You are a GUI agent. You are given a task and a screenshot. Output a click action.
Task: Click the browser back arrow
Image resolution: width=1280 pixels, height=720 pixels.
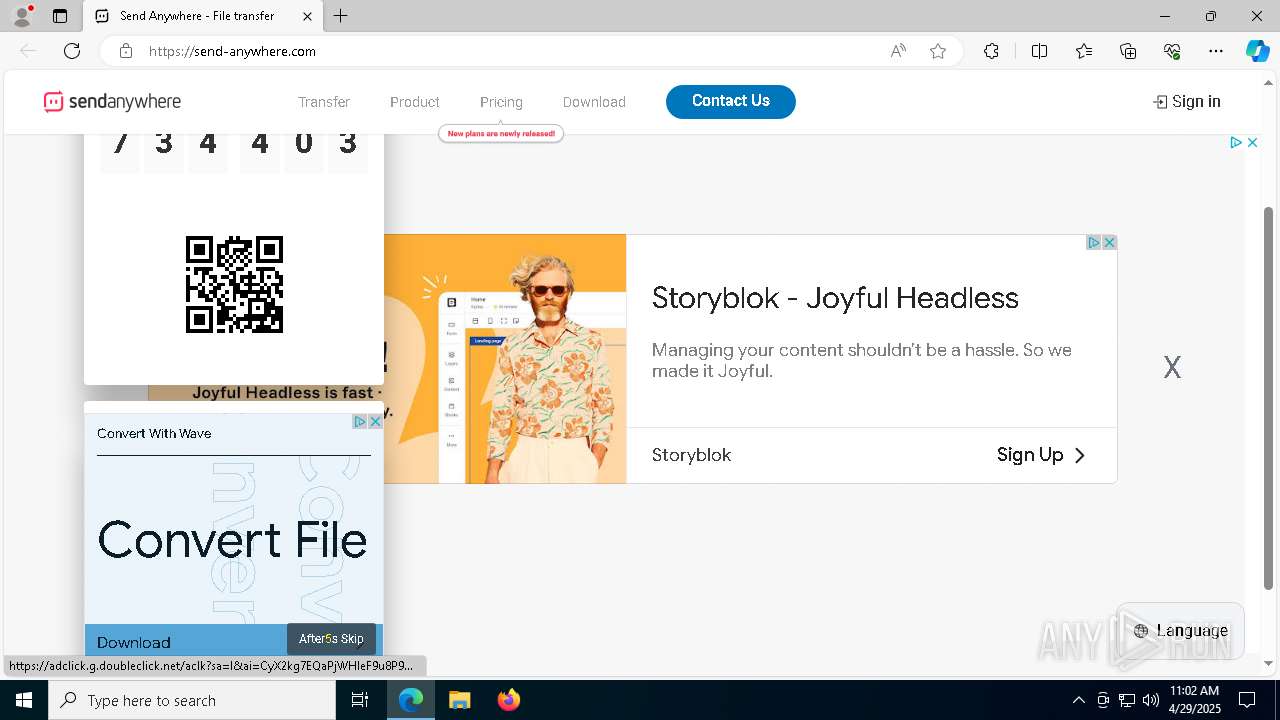point(28,51)
